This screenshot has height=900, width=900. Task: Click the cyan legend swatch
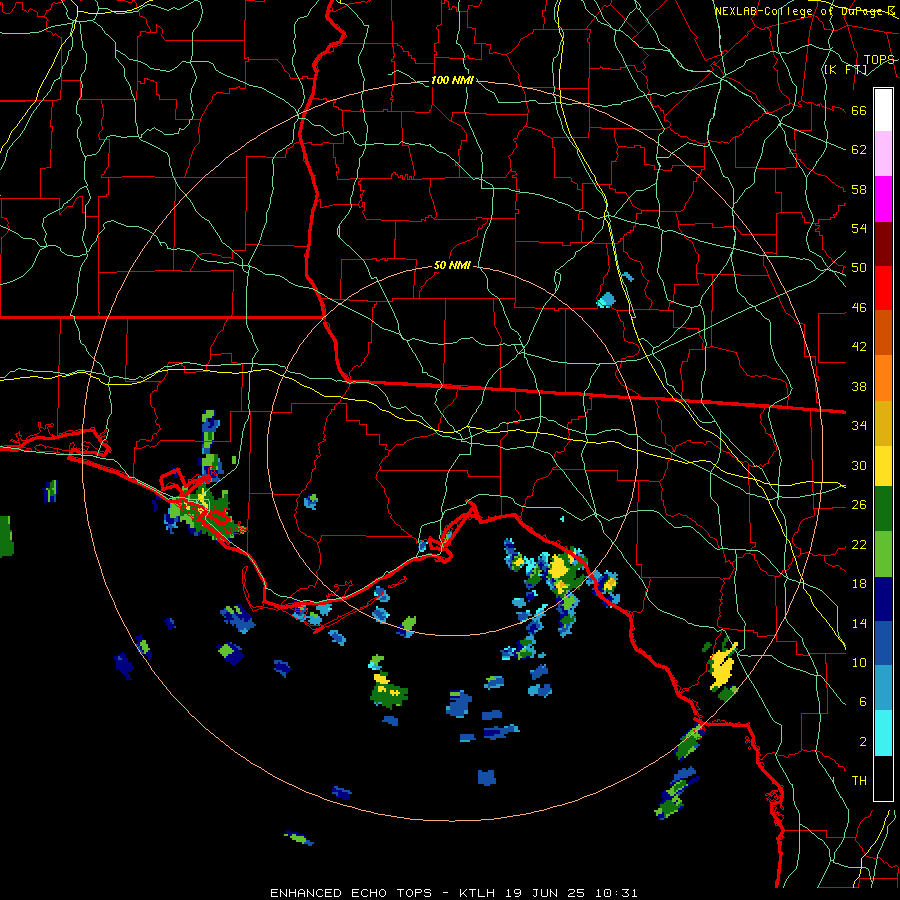(883, 733)
